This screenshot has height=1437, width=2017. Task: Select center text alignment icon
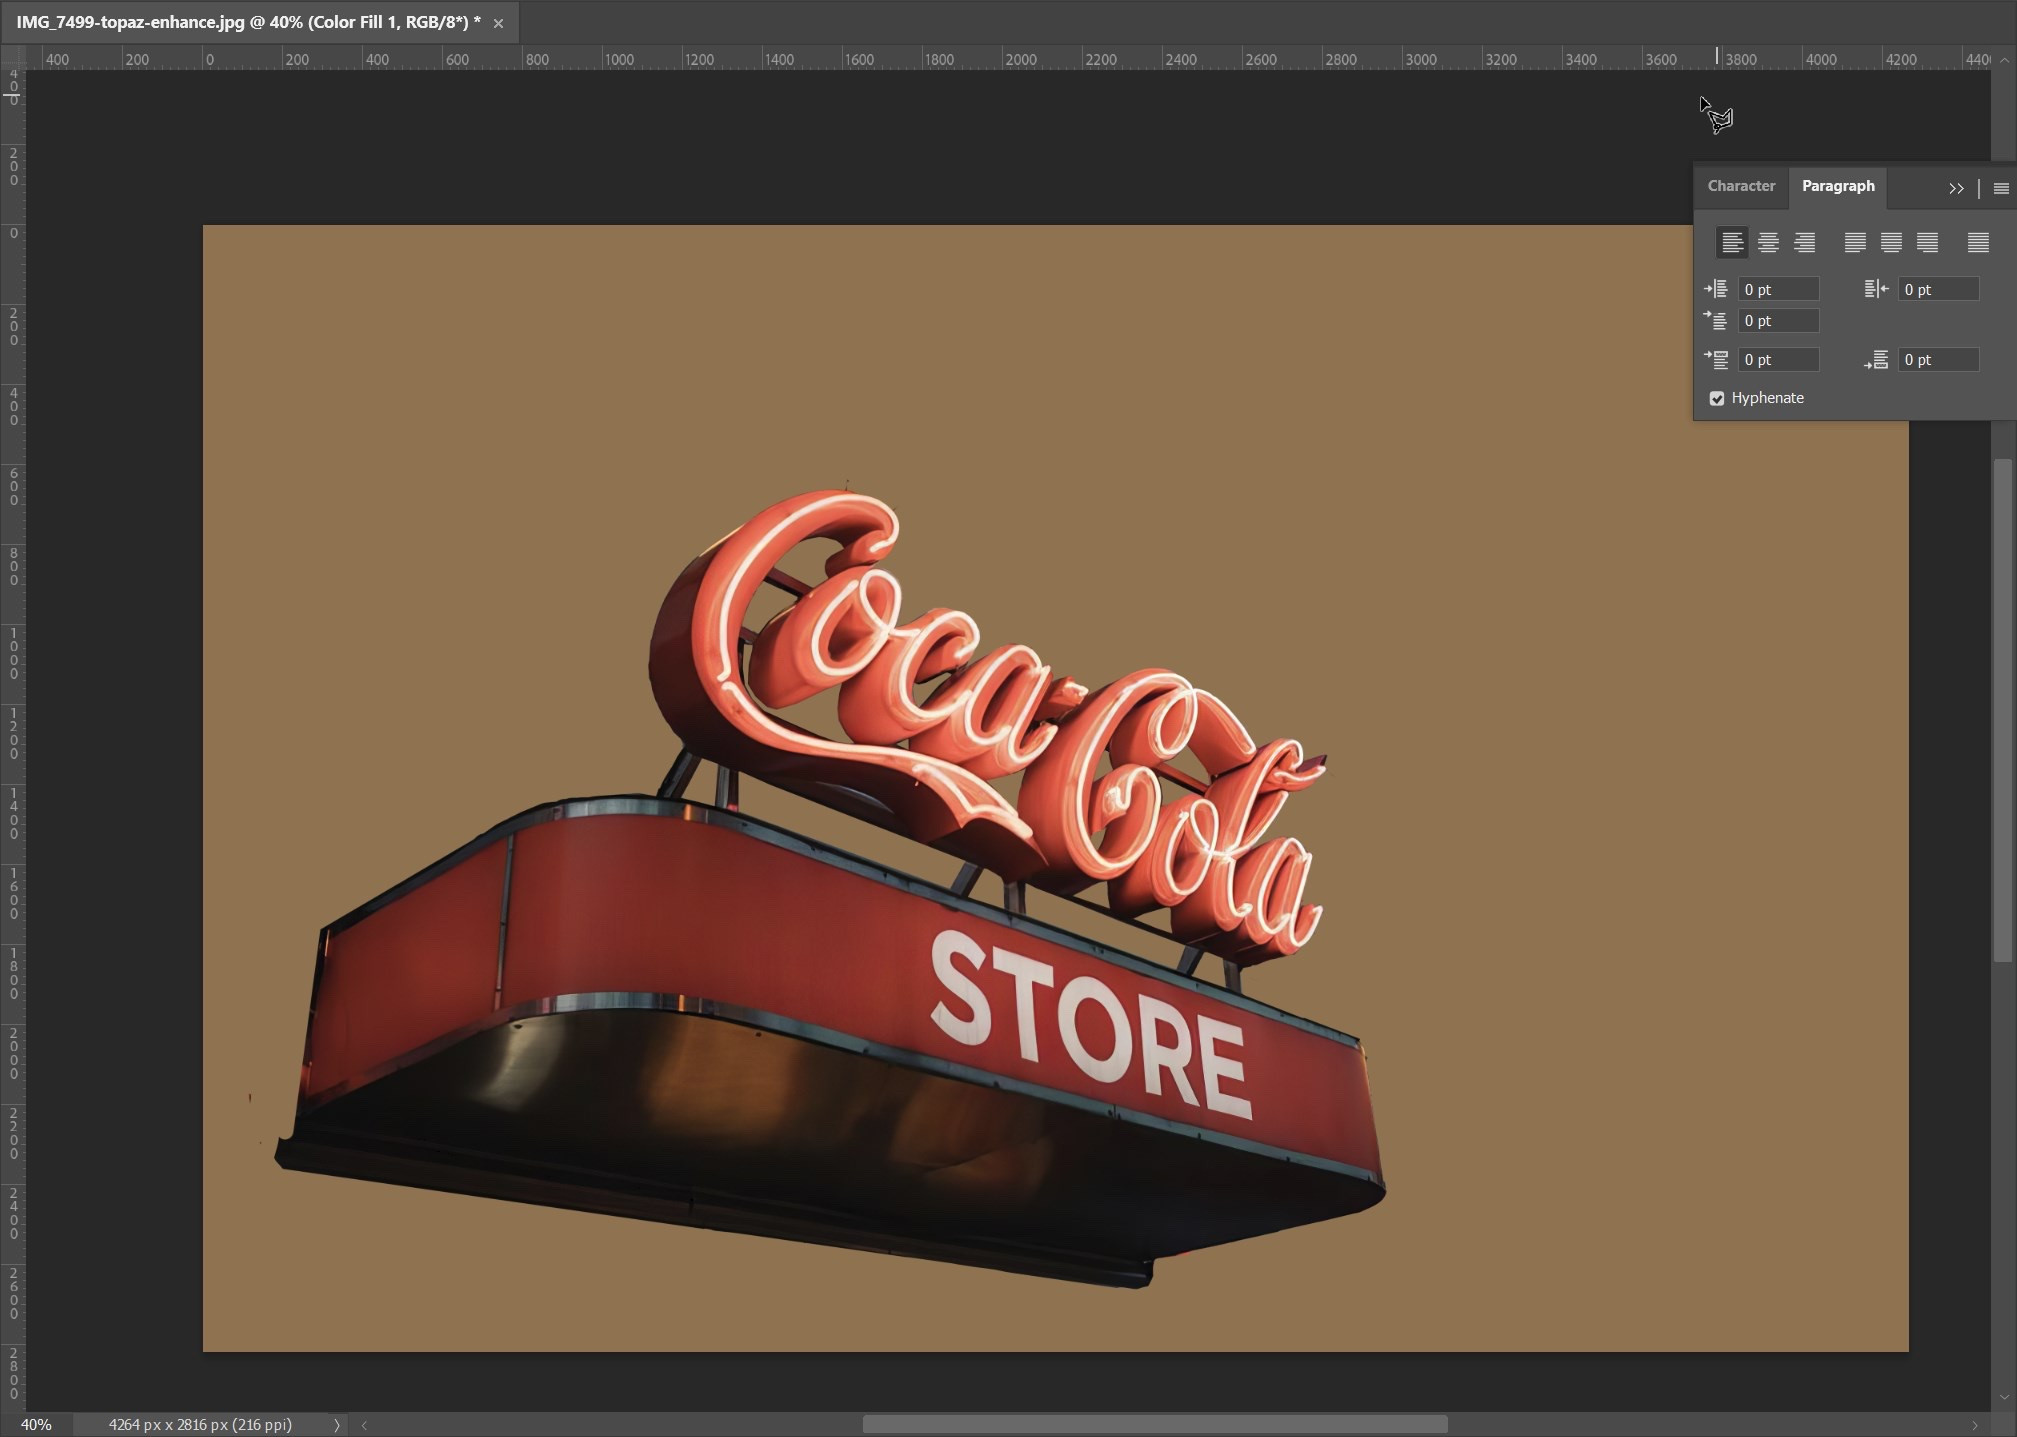pyautogui.click(x=1768, y=242)
